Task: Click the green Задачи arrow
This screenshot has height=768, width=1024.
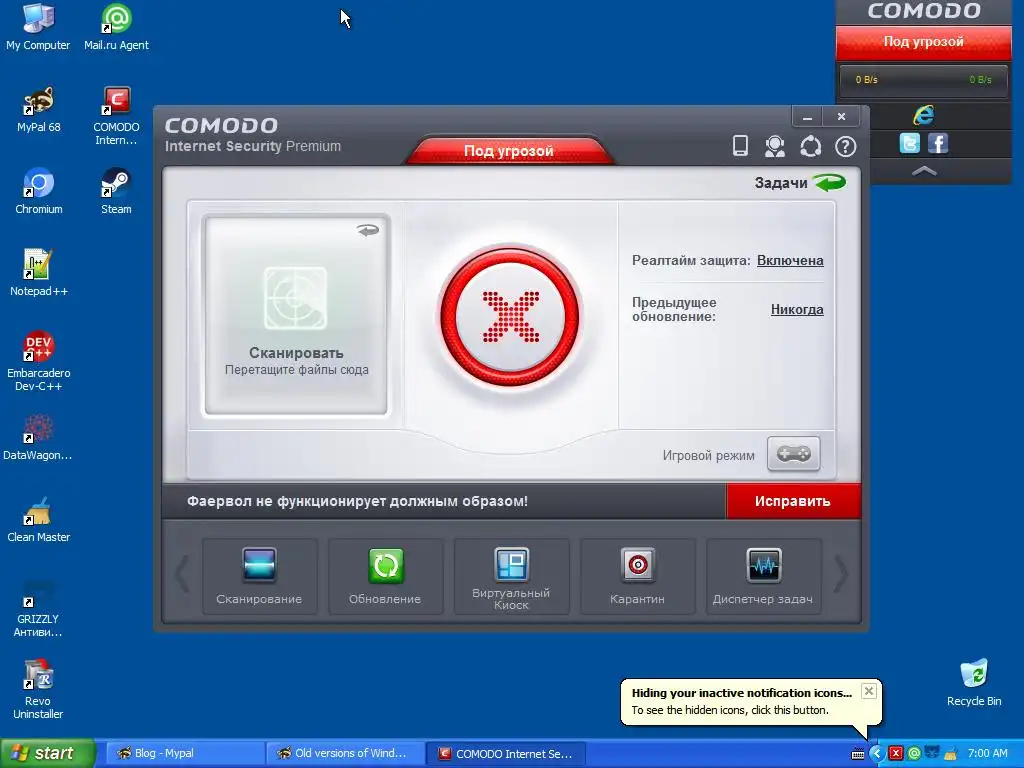Action: [829, 182]
